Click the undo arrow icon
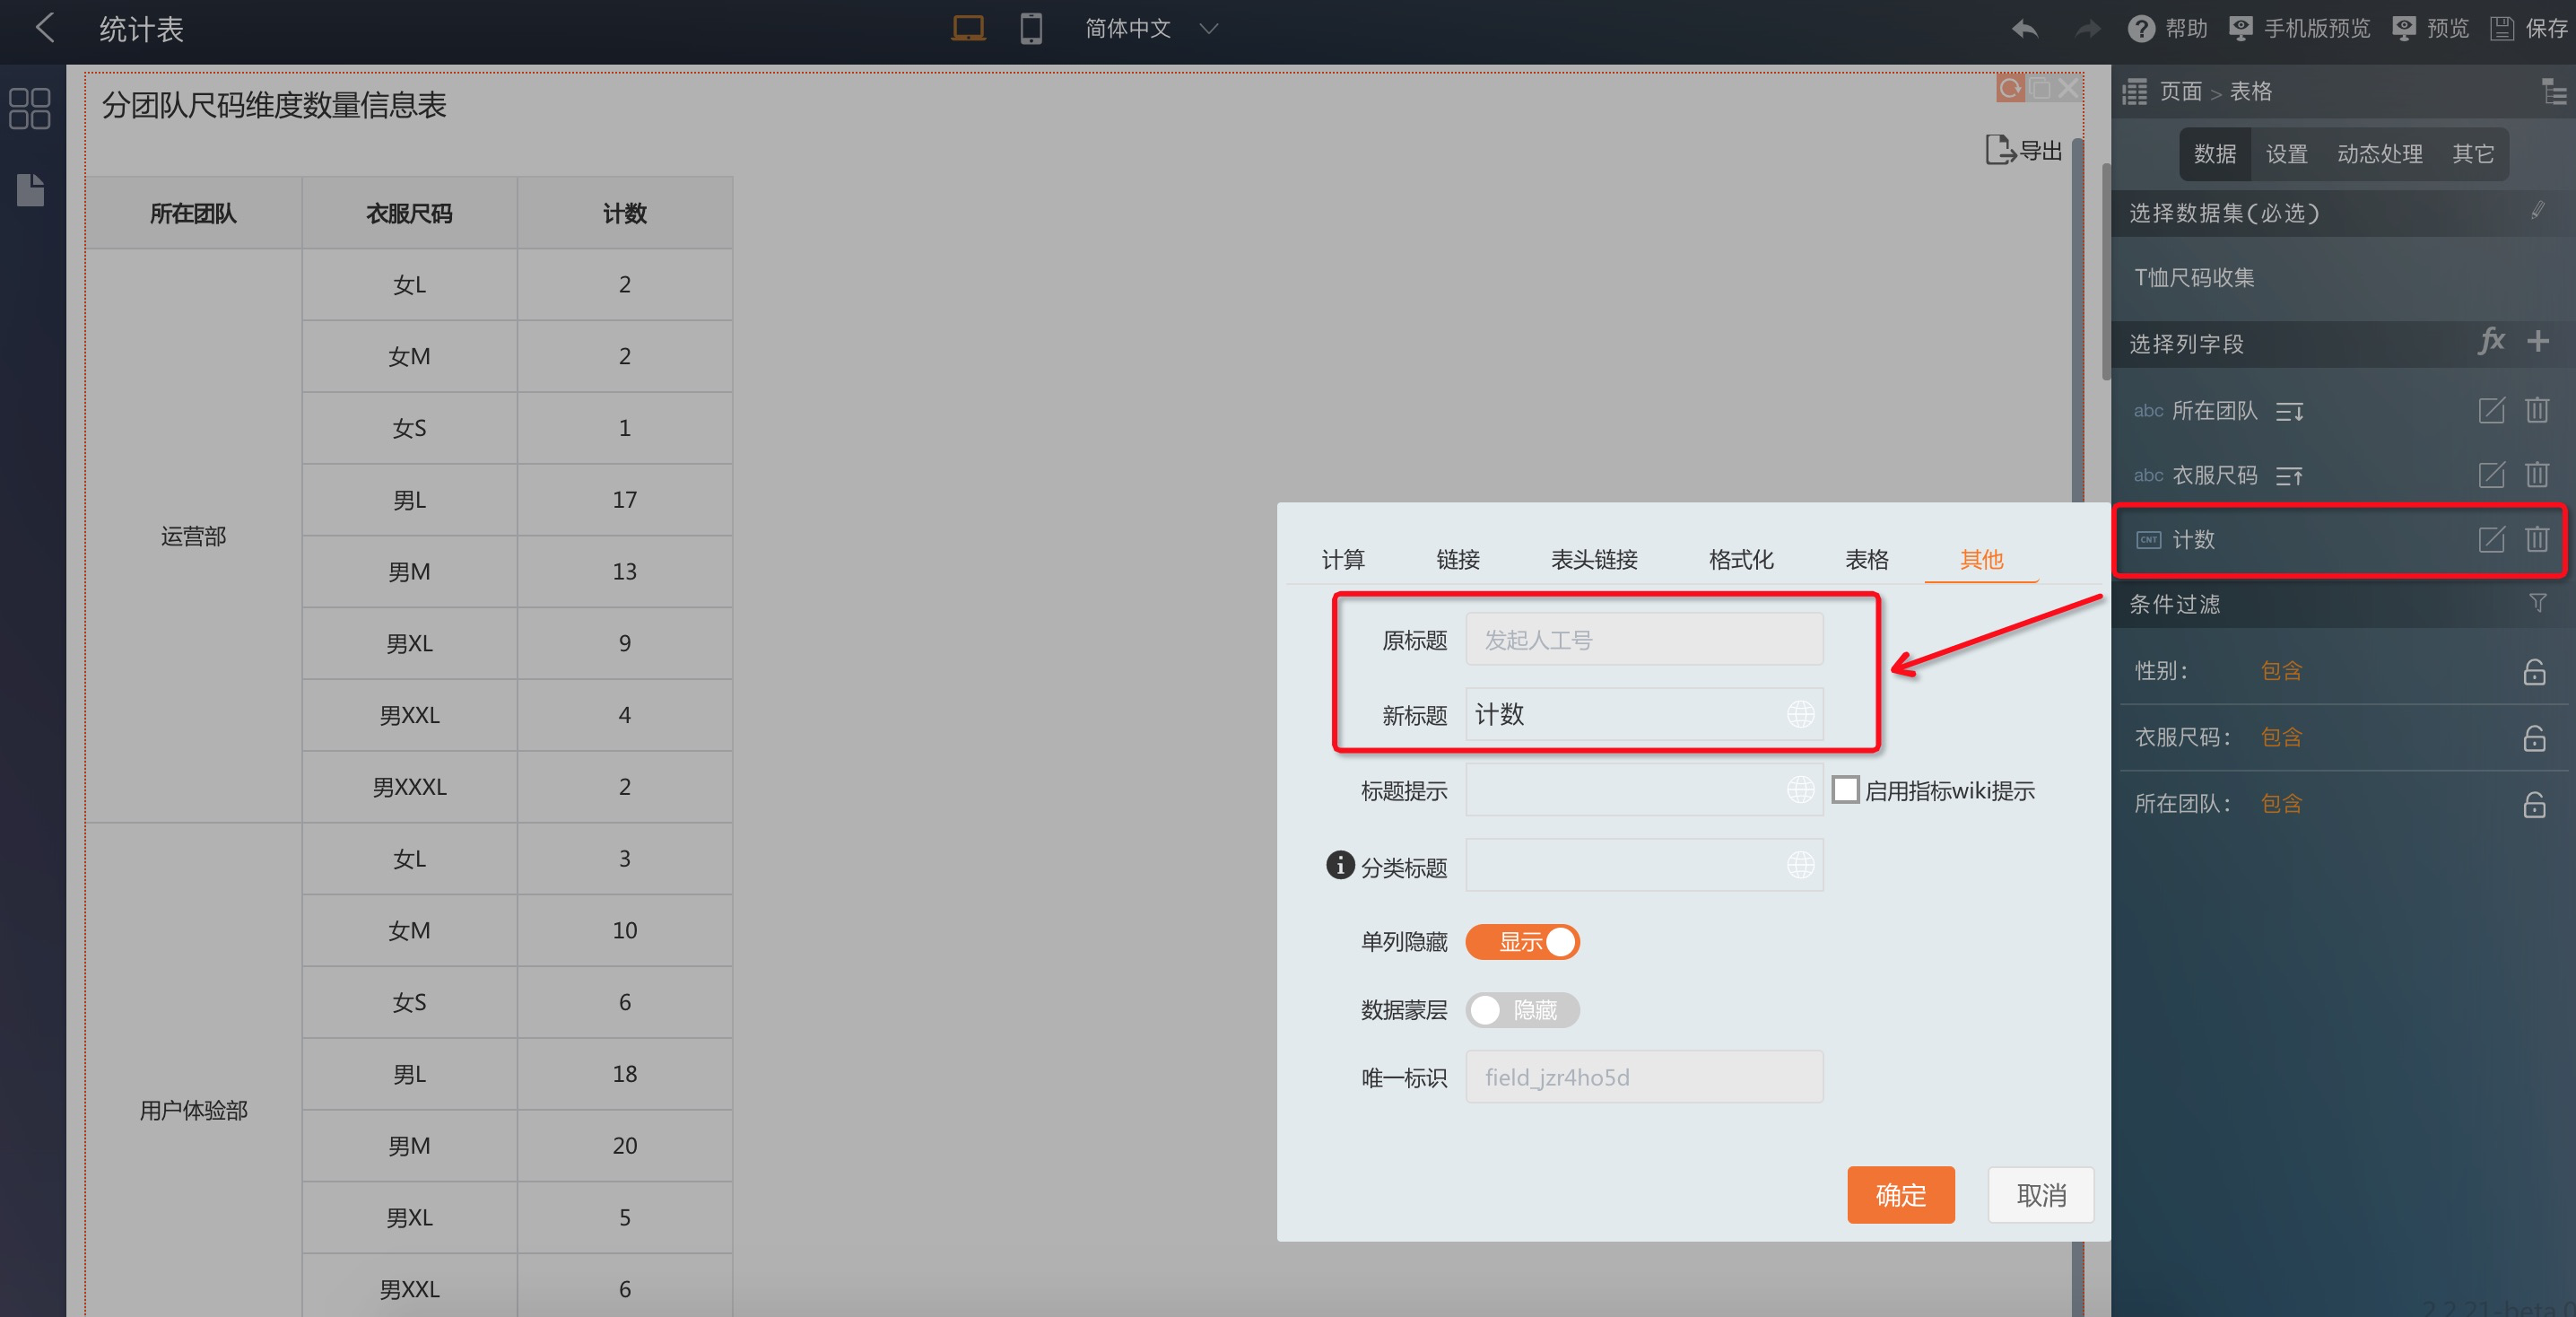This screenshot has width=2576, height=1317. 2024,29
